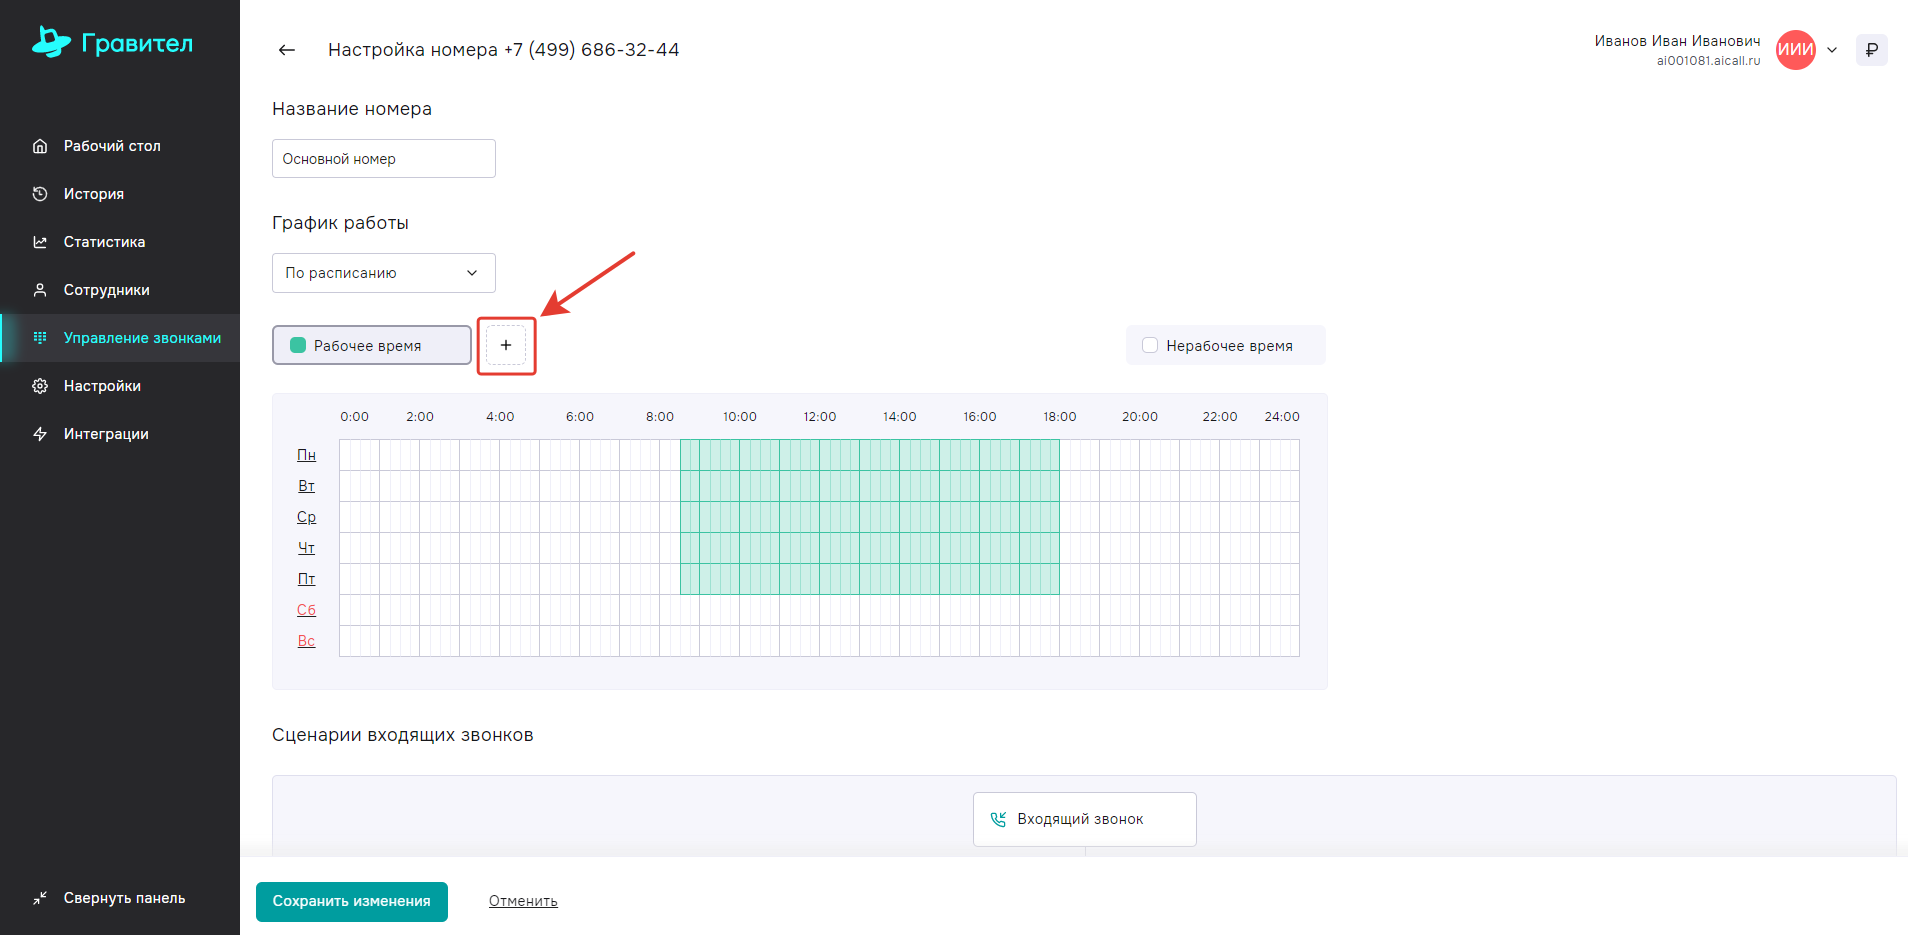
Task: Expand the По расписанию dropdown
Action: (383, 273)
